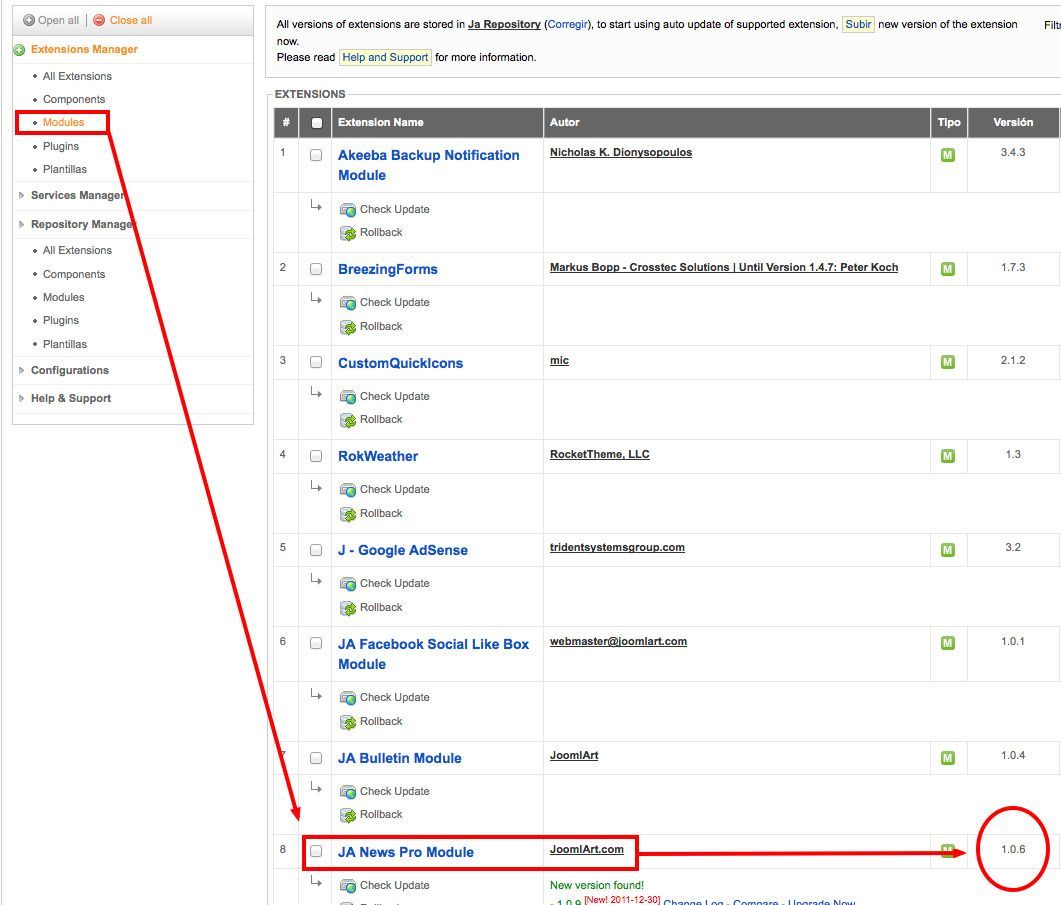Check the RokWeather row checkbox
Viewport: 1061px width, 905px height.
[x=316, y=456]
